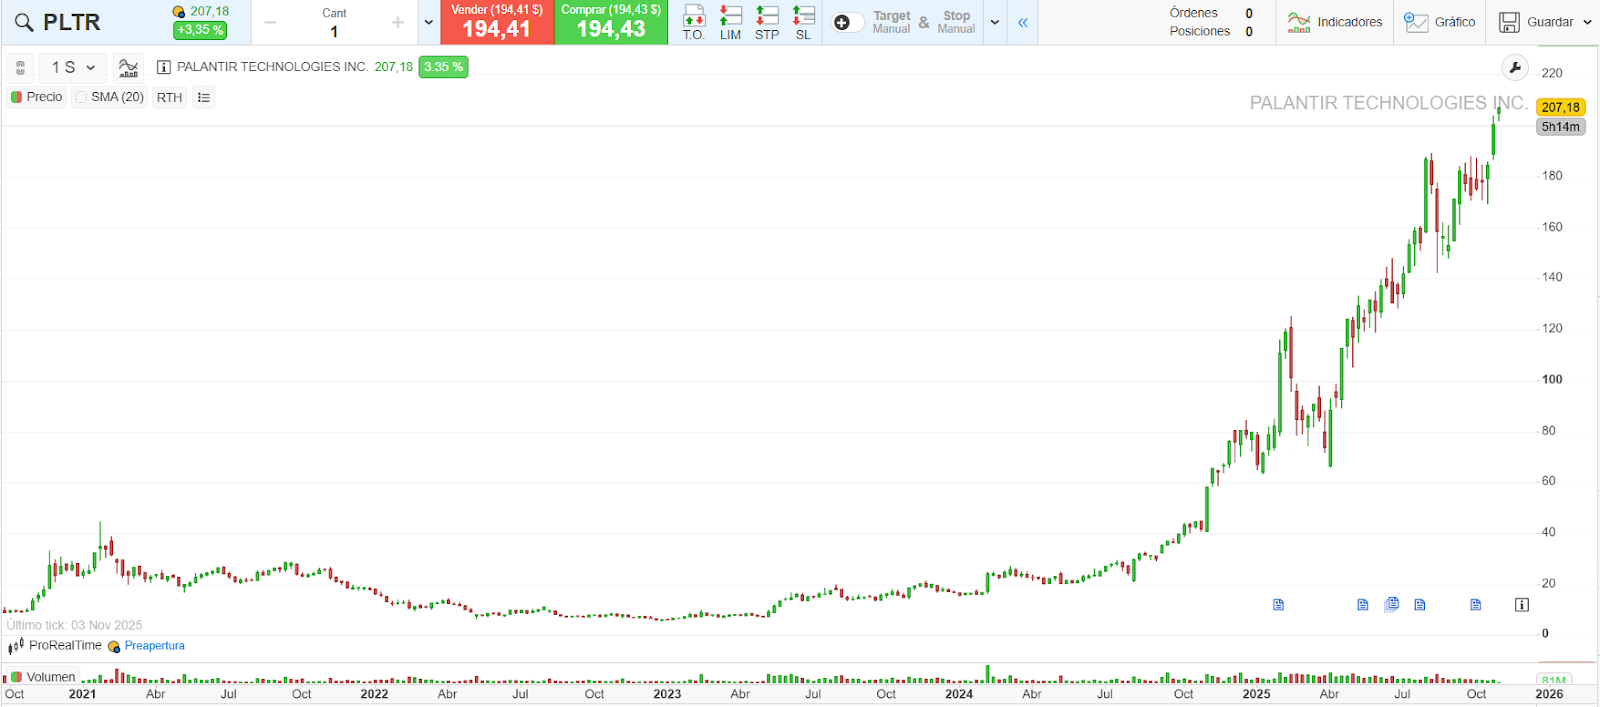Click the Precio color swatch
The width and height of the screenshot is (1600, 707).
coord(16,97)
